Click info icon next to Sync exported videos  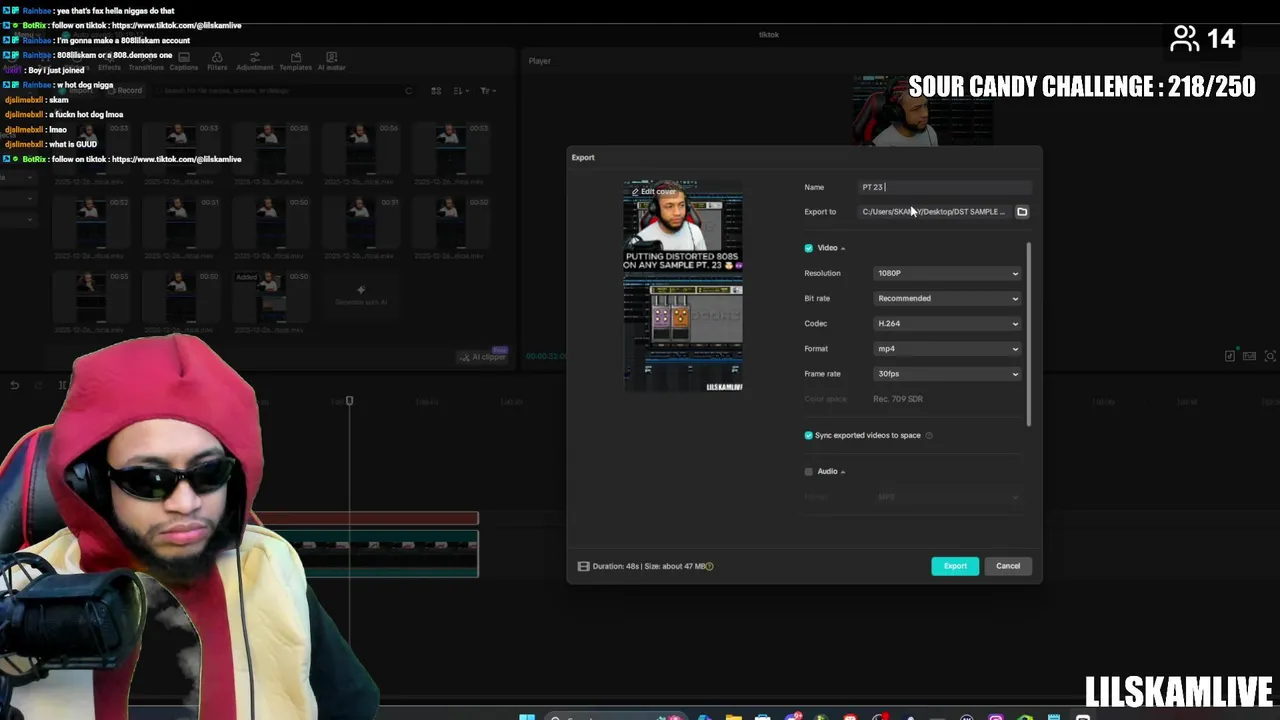pyautogui.click(x=929, y=435)
